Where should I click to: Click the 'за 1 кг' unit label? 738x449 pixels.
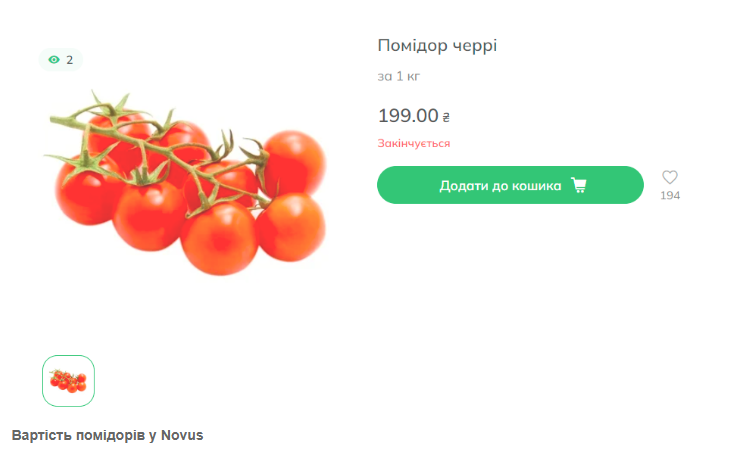point(398,76)
